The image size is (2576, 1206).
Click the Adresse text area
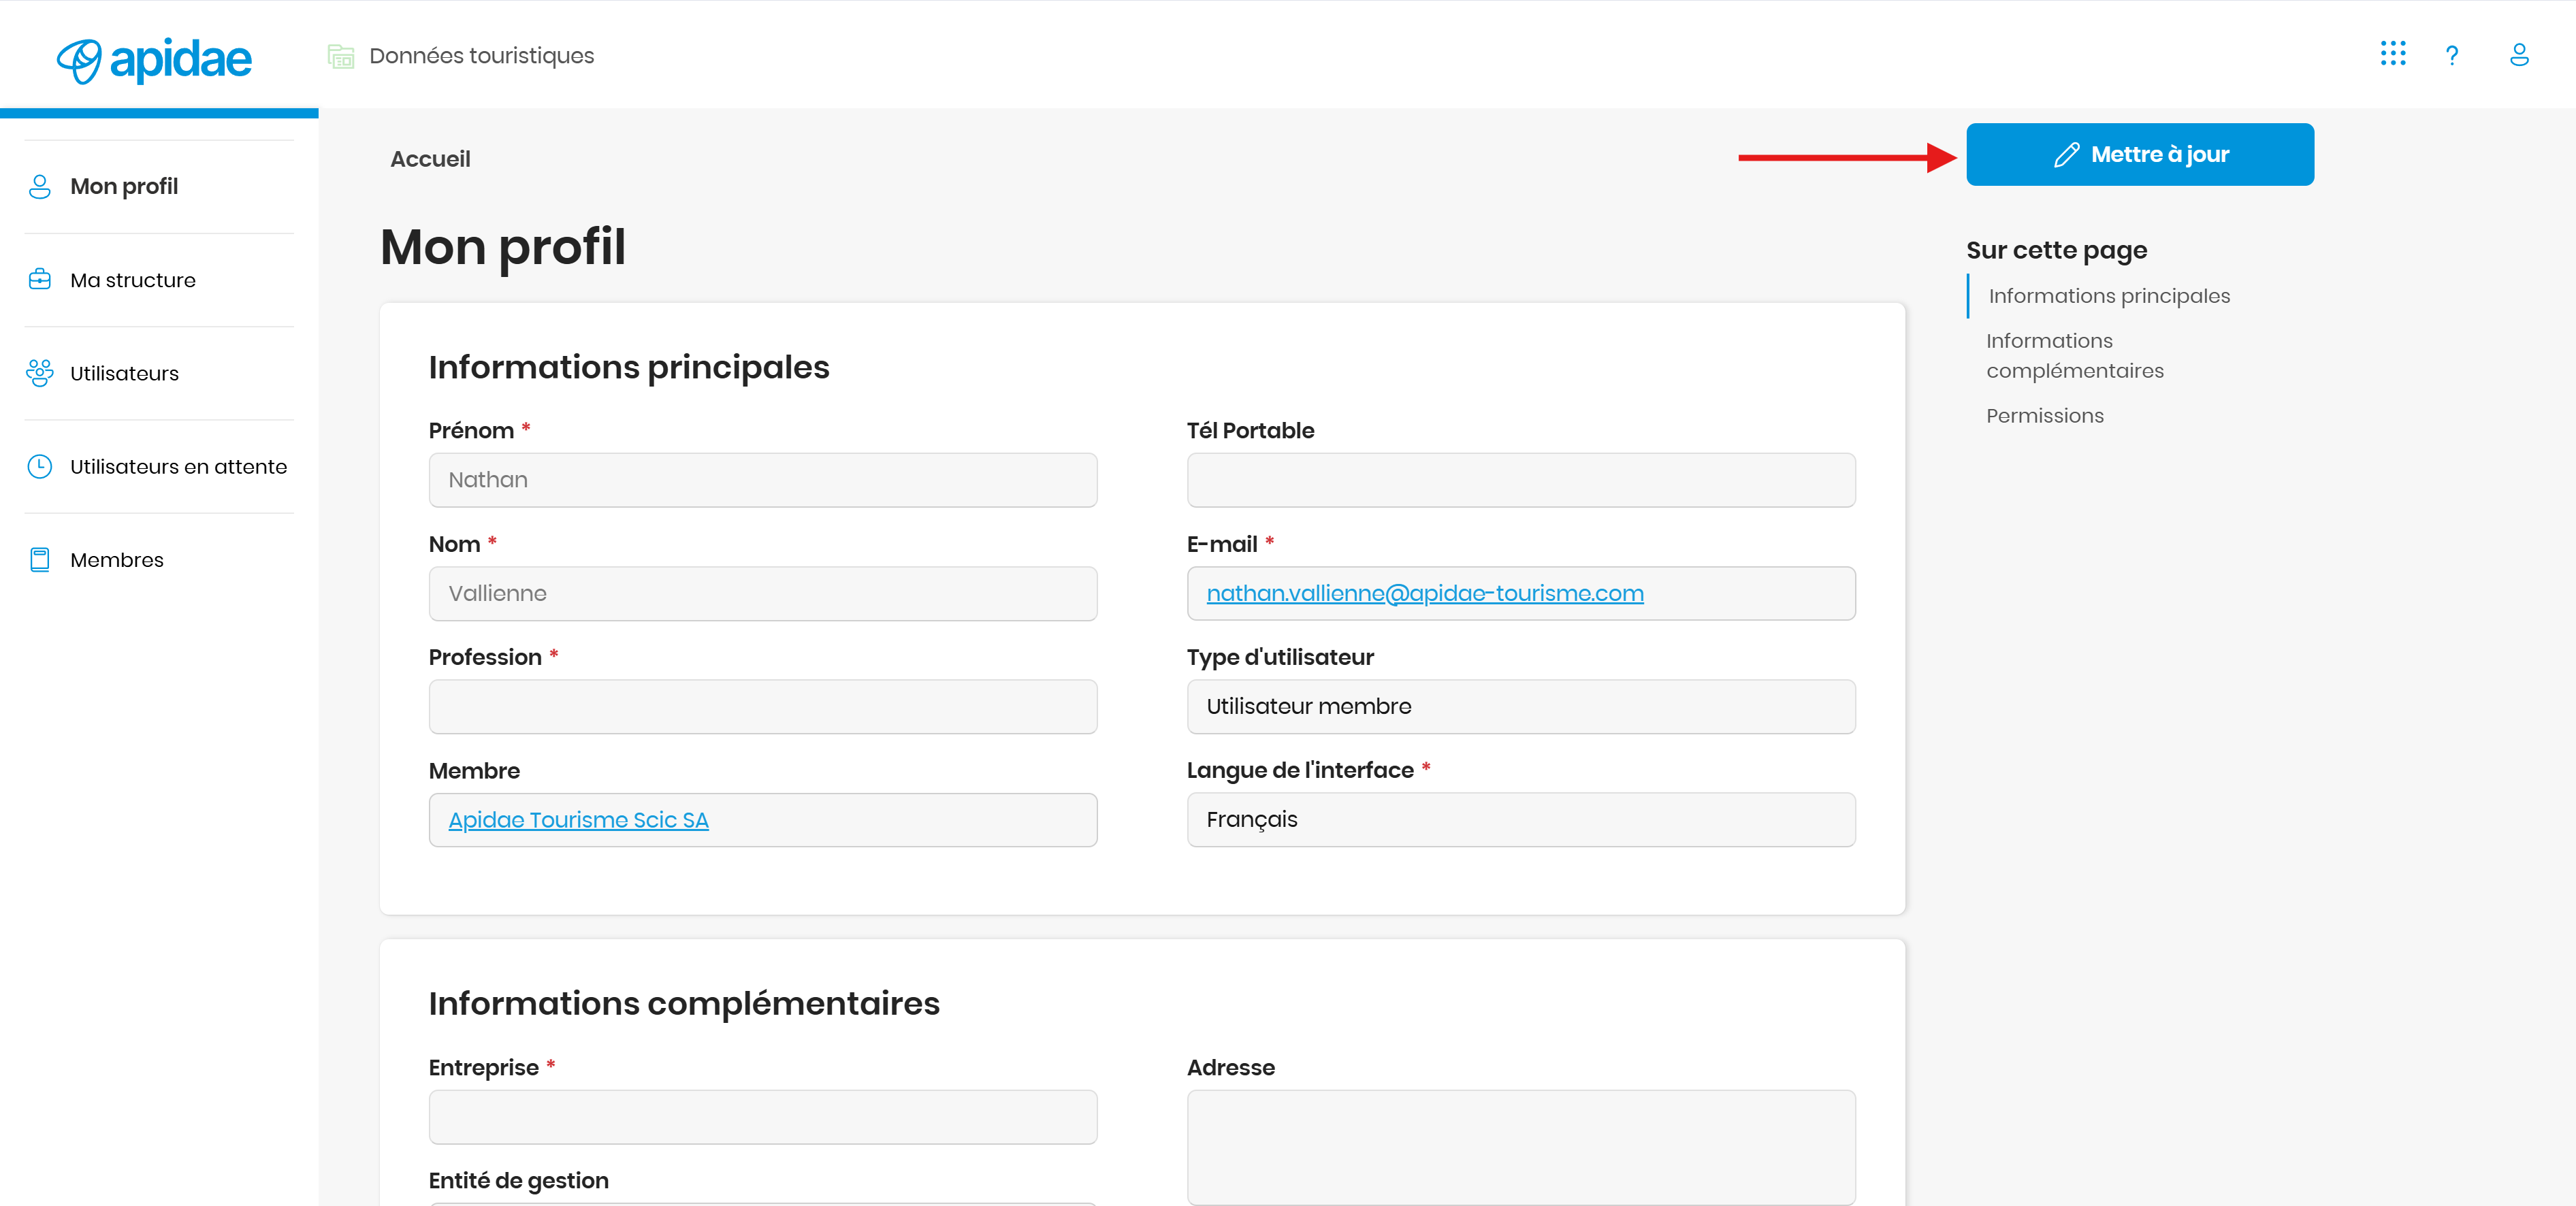1520,1147
